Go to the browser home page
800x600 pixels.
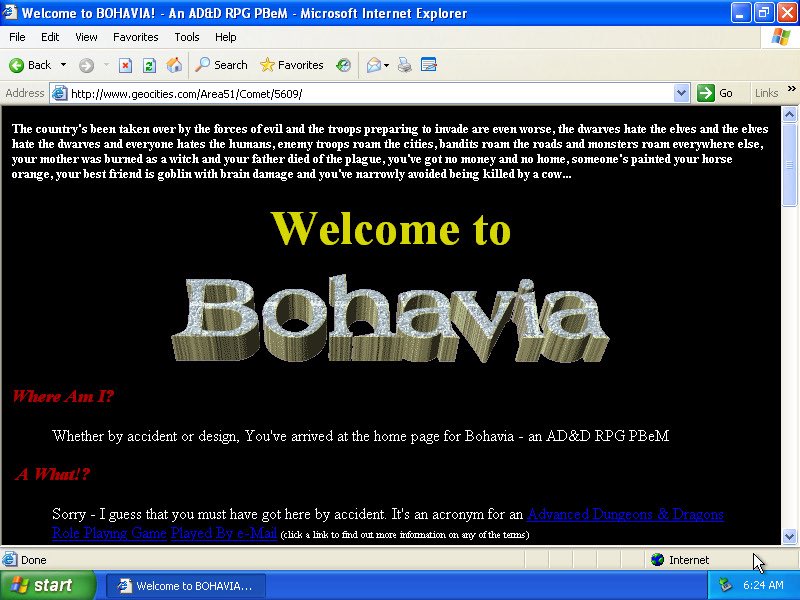pyautogui.click(x=172, y=65)
